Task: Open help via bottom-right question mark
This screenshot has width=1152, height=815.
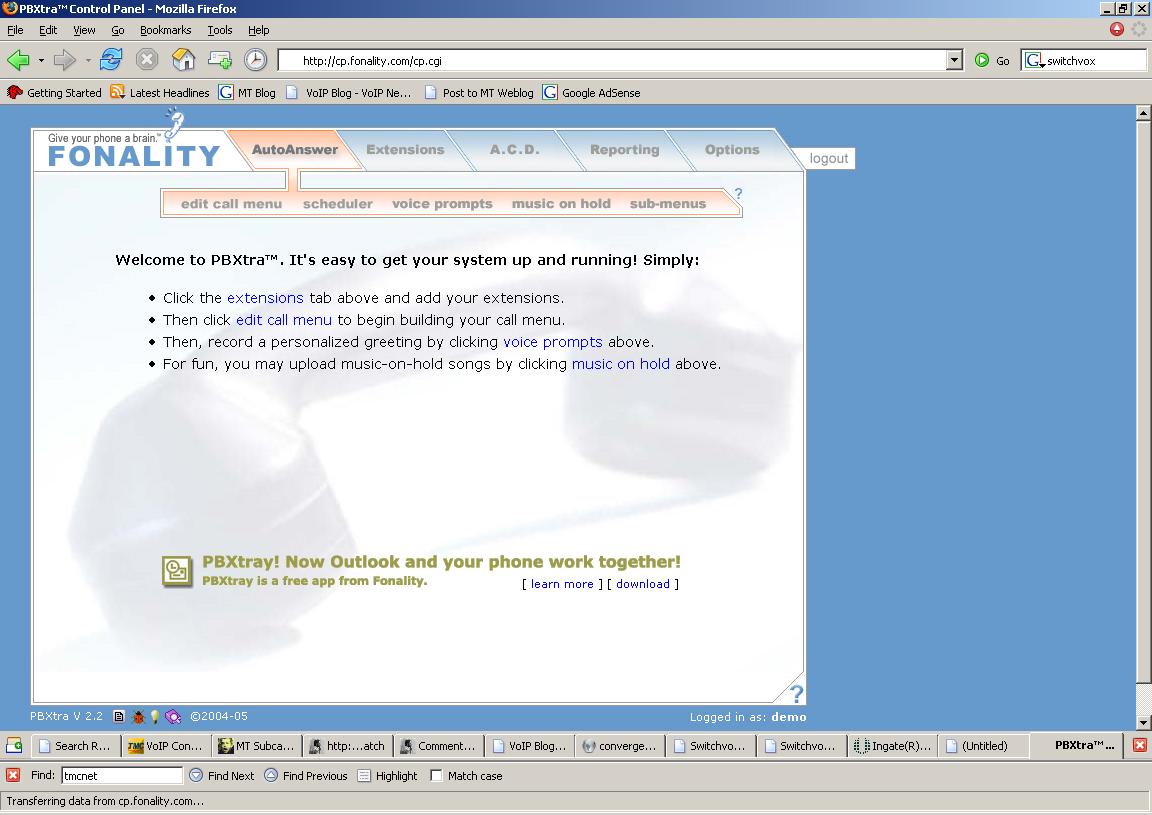Action: pyautogui.click(x=796, y=694)
